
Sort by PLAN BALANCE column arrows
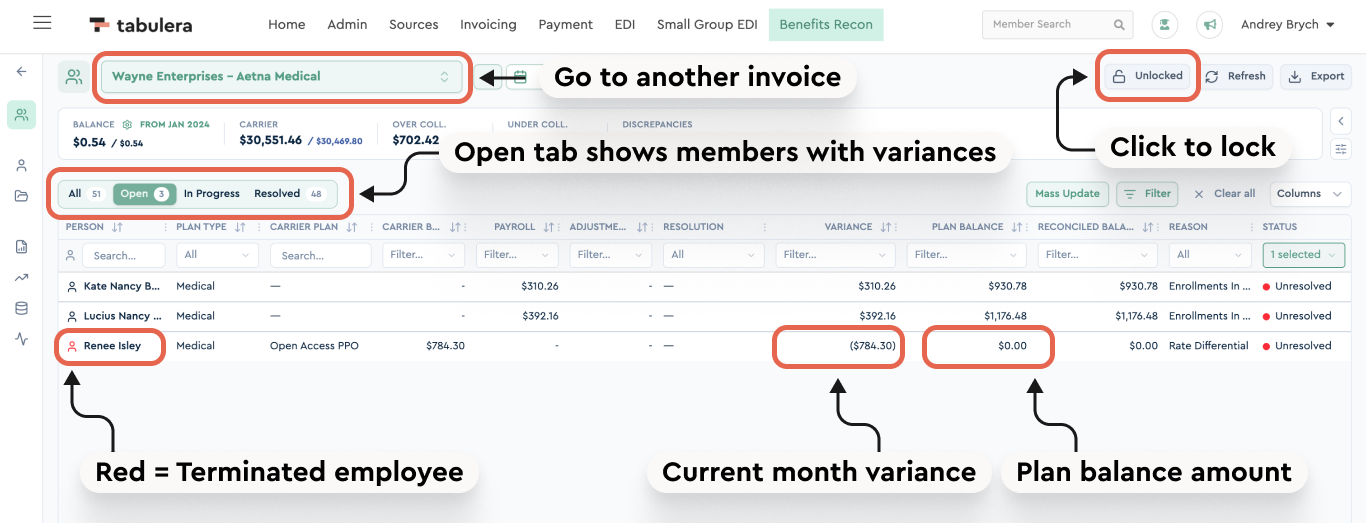(x=1017, y=227)
